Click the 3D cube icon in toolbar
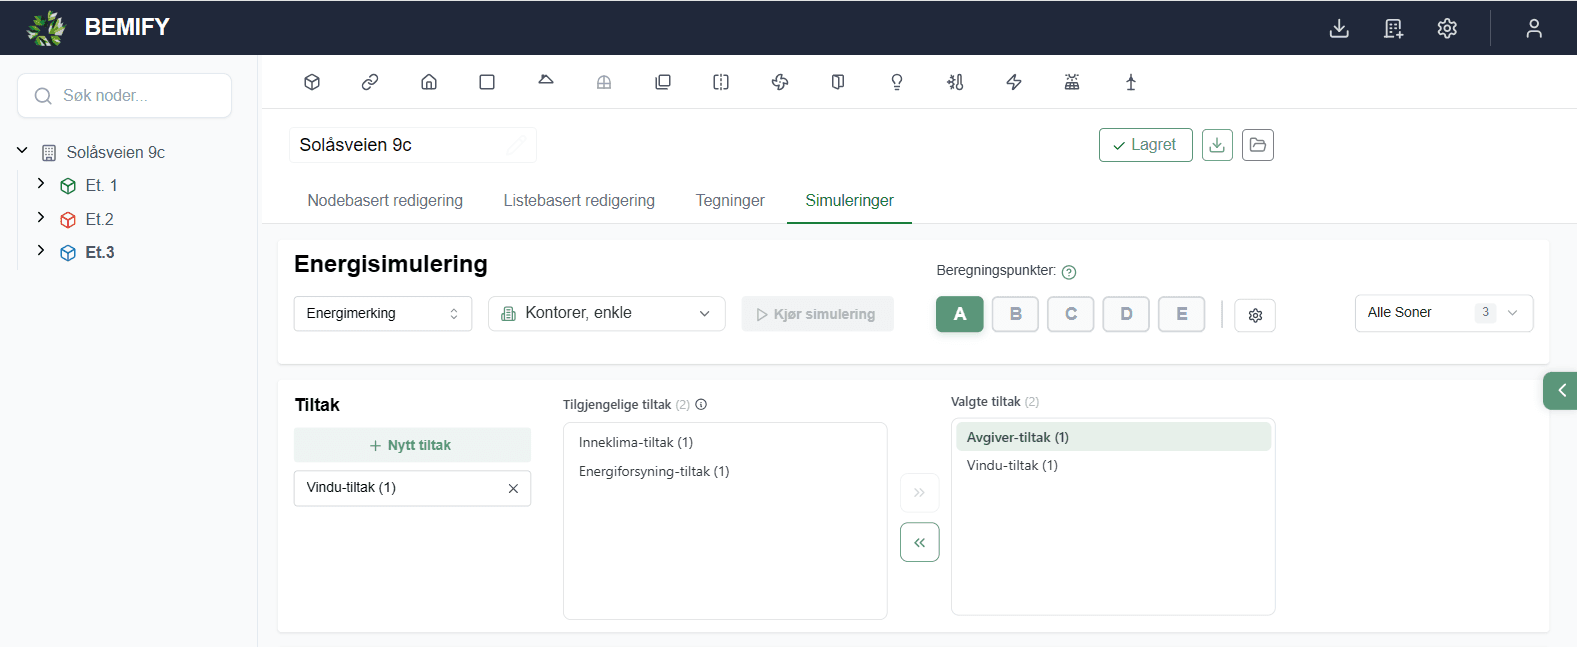Screen dimensions: 1577x647 click(312, 82)
